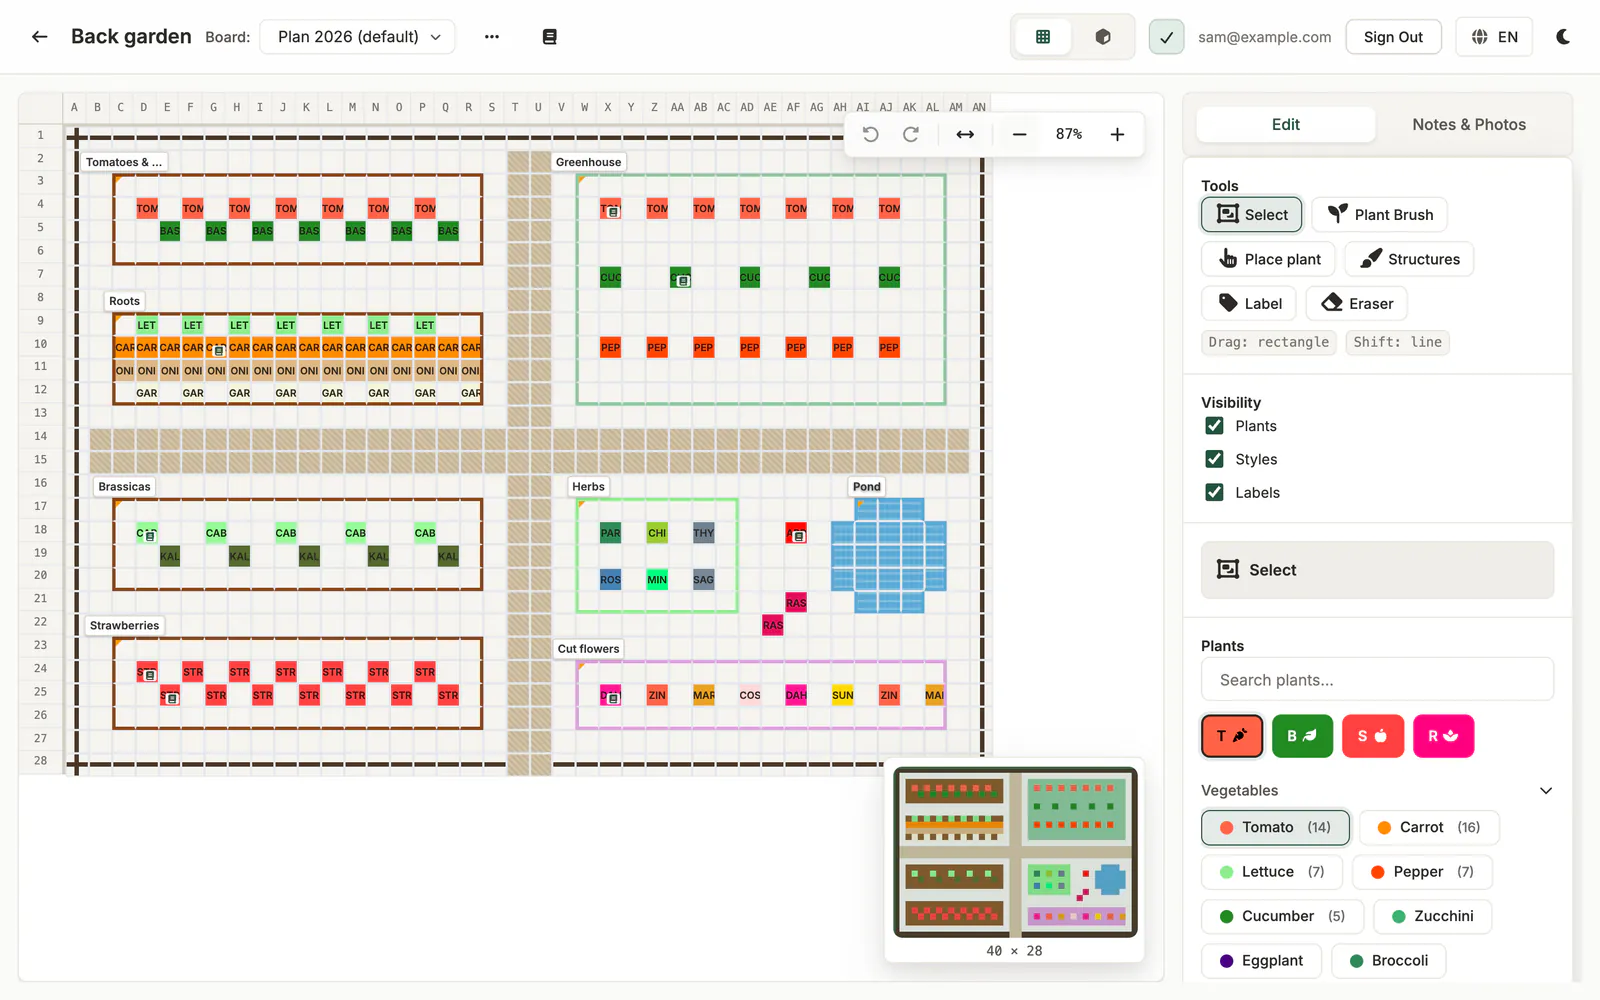Select the green B quick plant swatch

[1302, 736]
